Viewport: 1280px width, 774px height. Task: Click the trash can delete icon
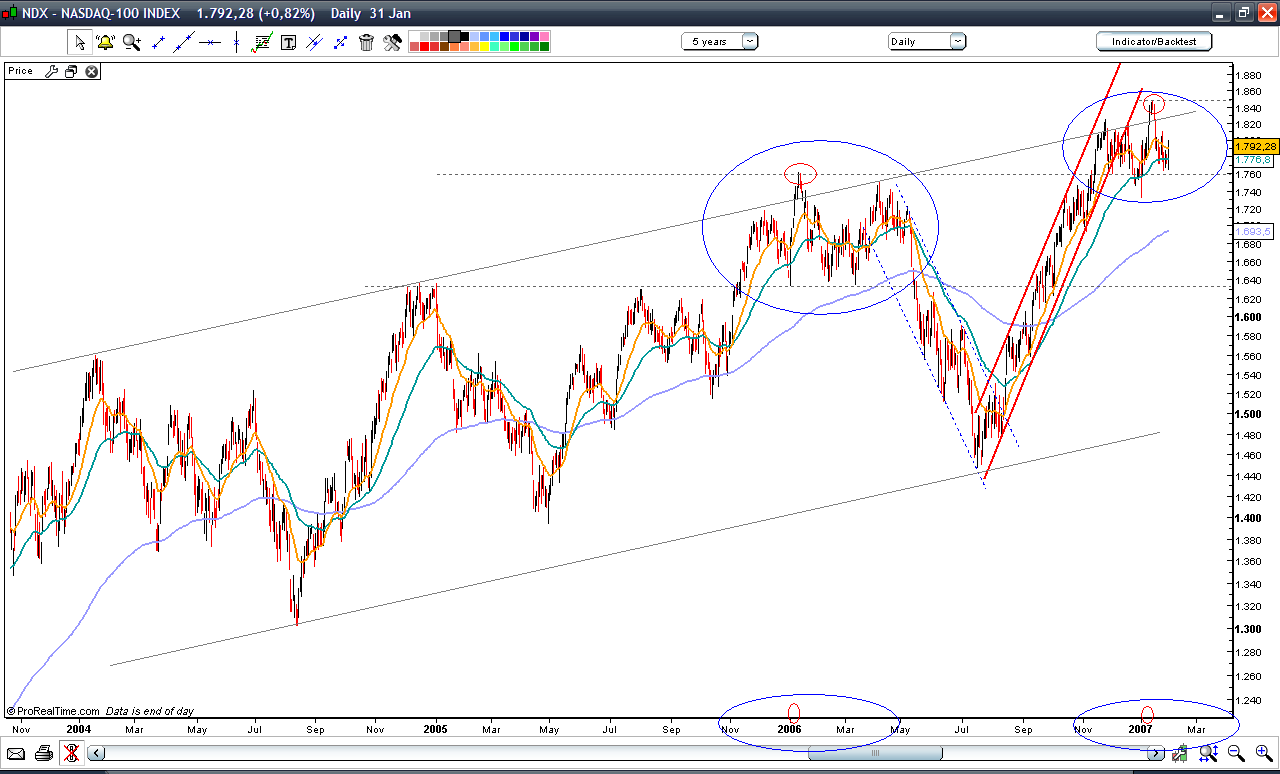(x=366, y=42)
